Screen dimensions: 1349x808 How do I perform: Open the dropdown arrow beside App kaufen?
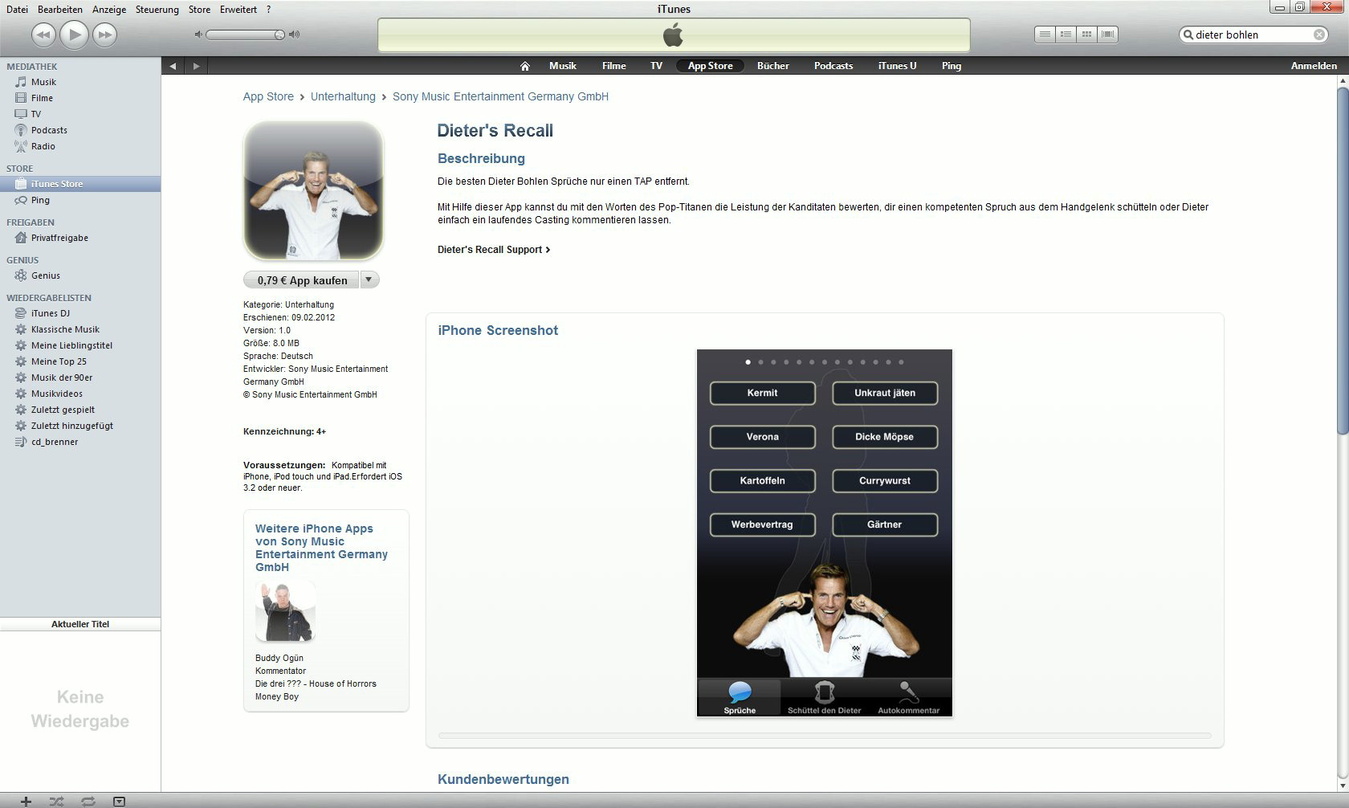tap(370, 280)
